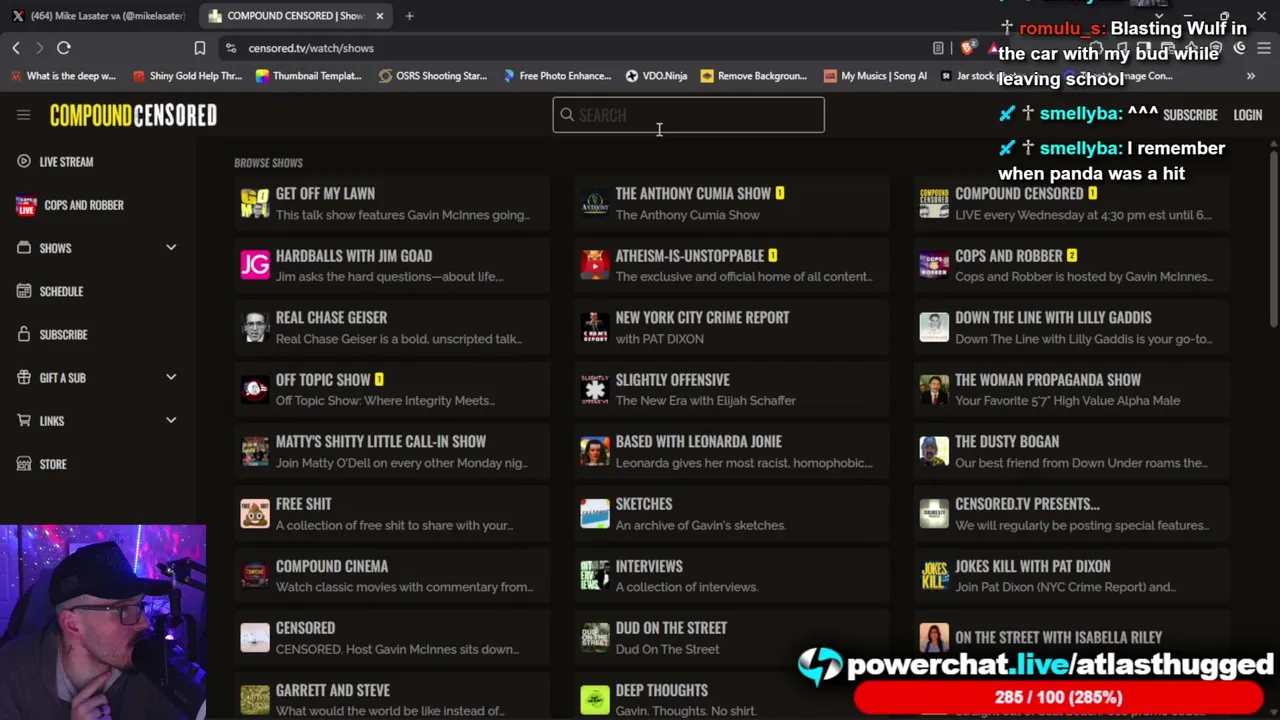Open The Anthony Cumia Show thumbnail
The width and height of the screenshot is (1280, 720).
pos(595,203)
